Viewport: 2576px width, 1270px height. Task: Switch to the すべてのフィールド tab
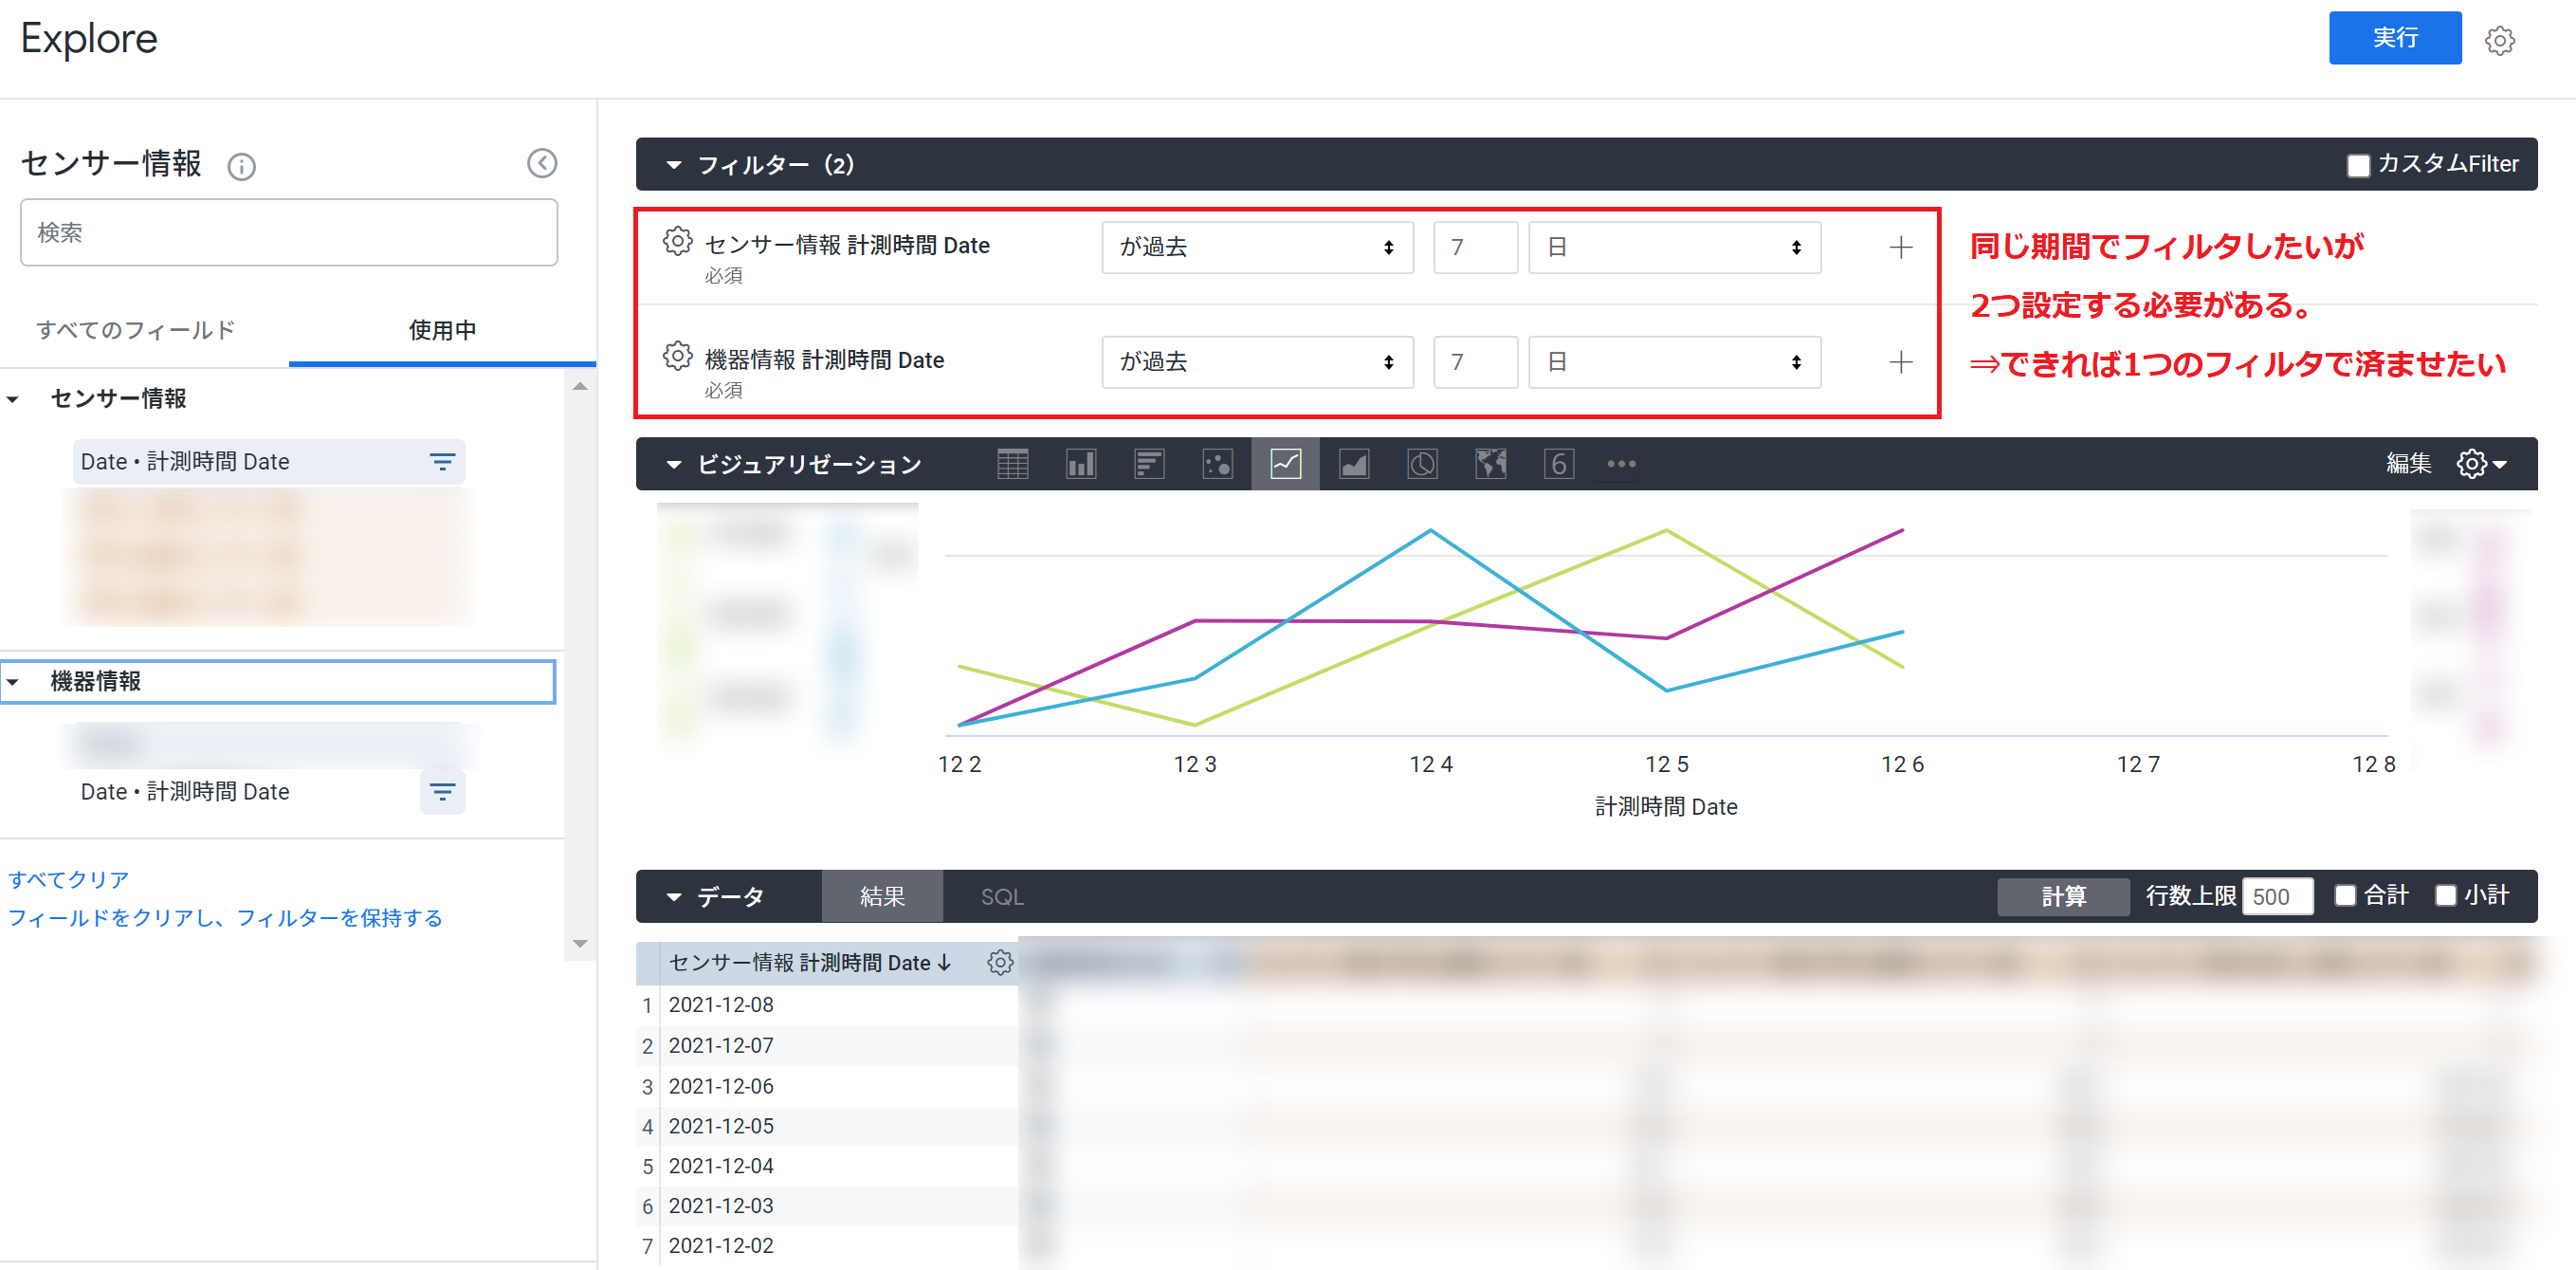136,330
